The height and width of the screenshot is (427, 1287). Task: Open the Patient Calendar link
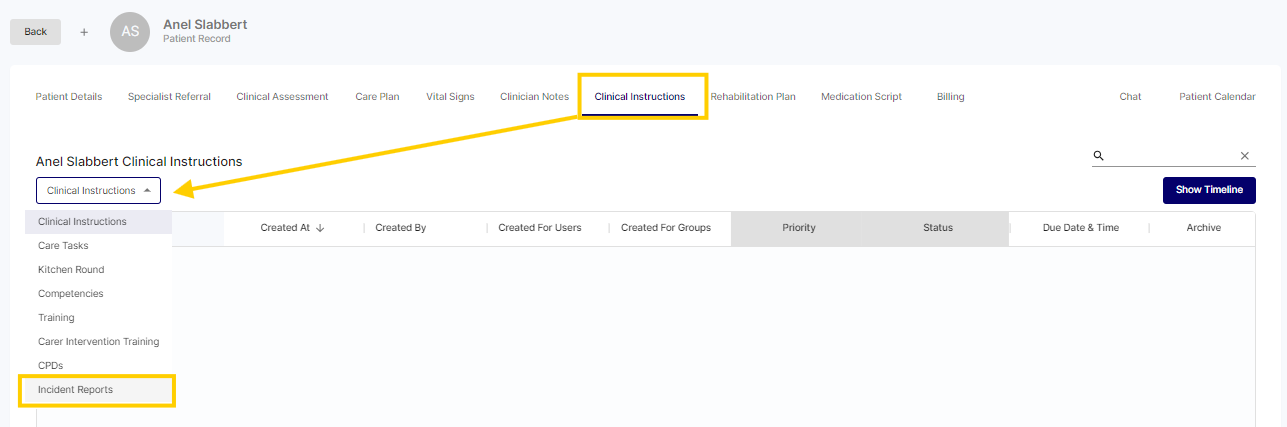[x=1217, y=97]
